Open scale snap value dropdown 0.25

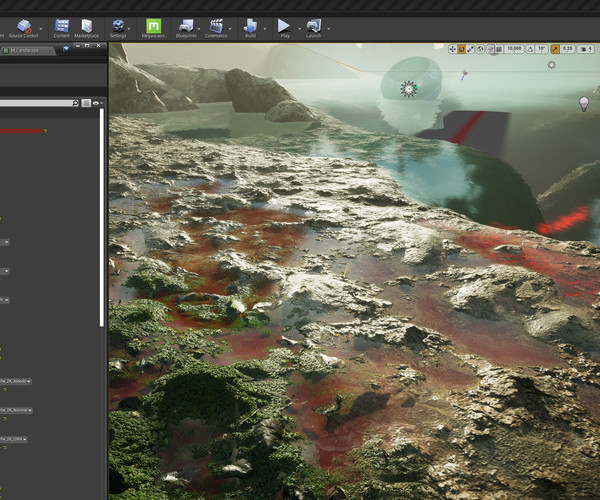(x=567, y=49)
